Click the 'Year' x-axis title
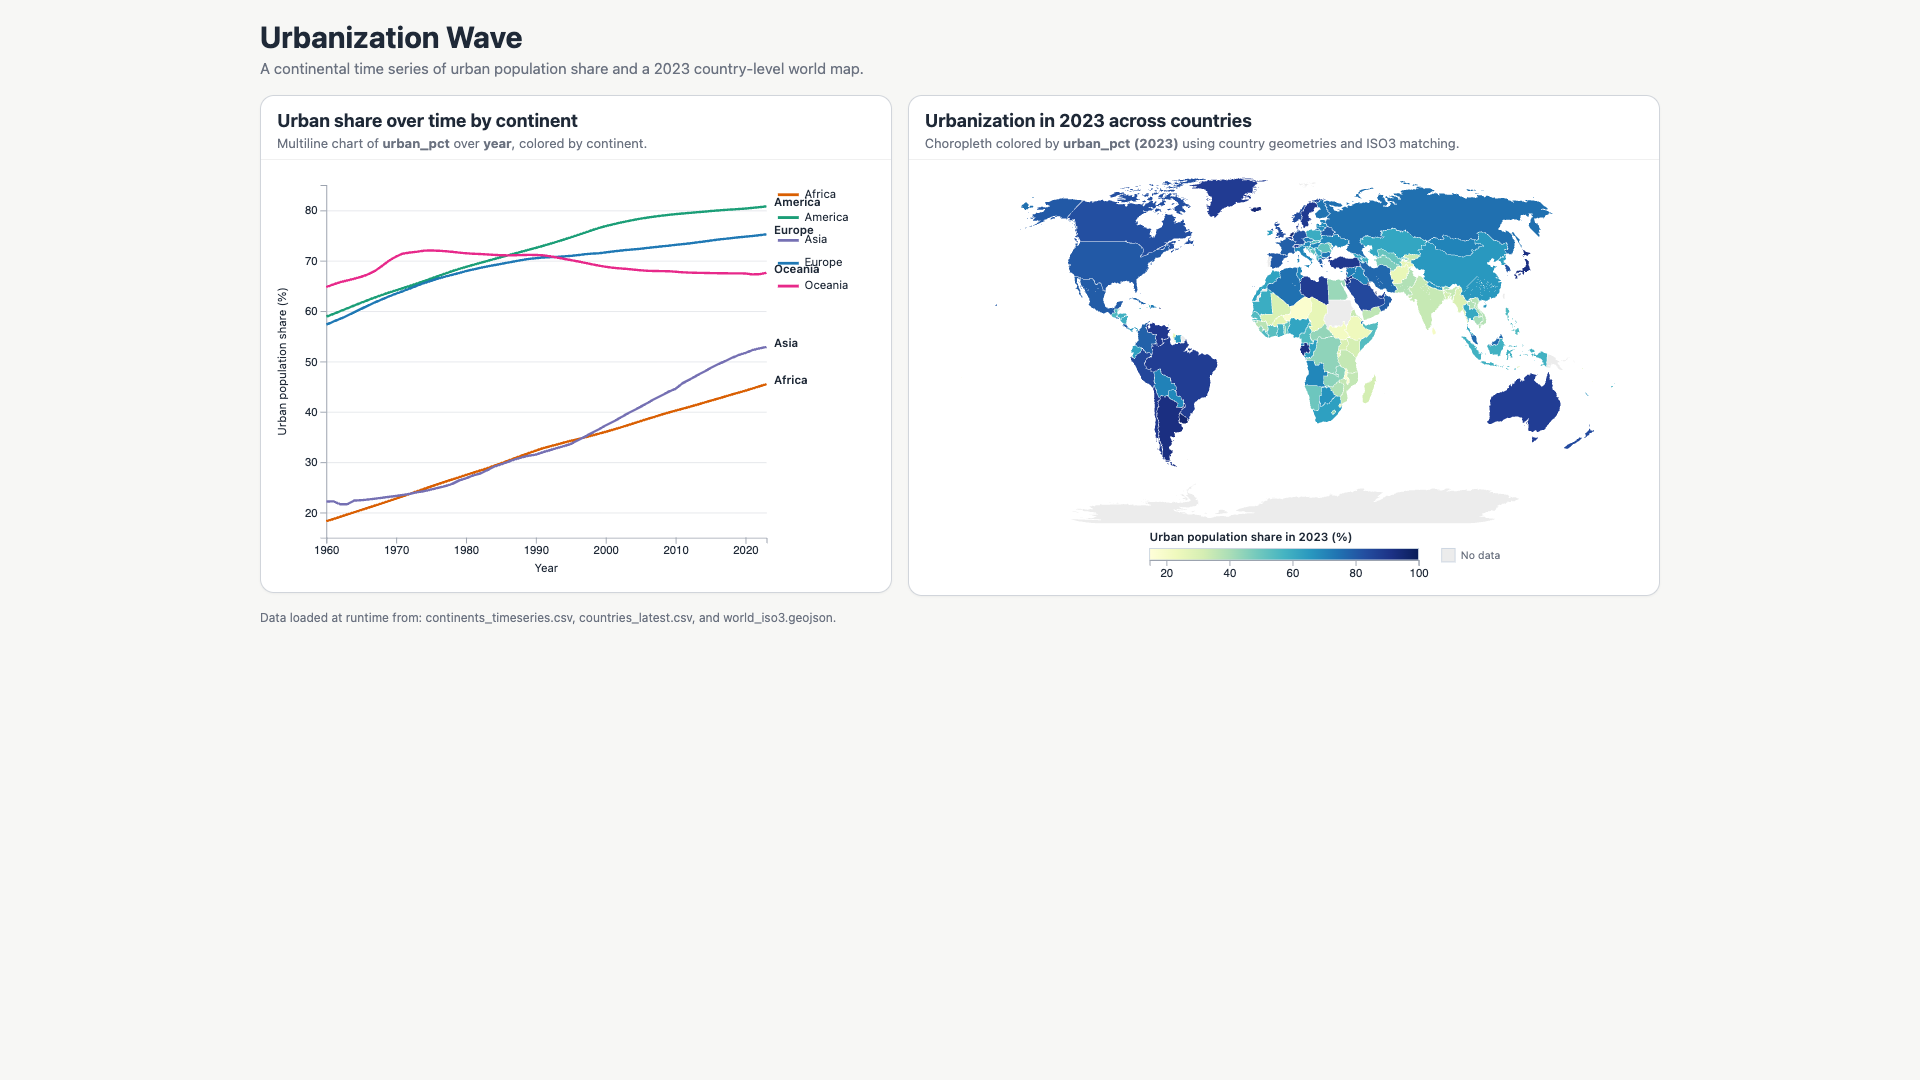 click(x=546, y=568)
